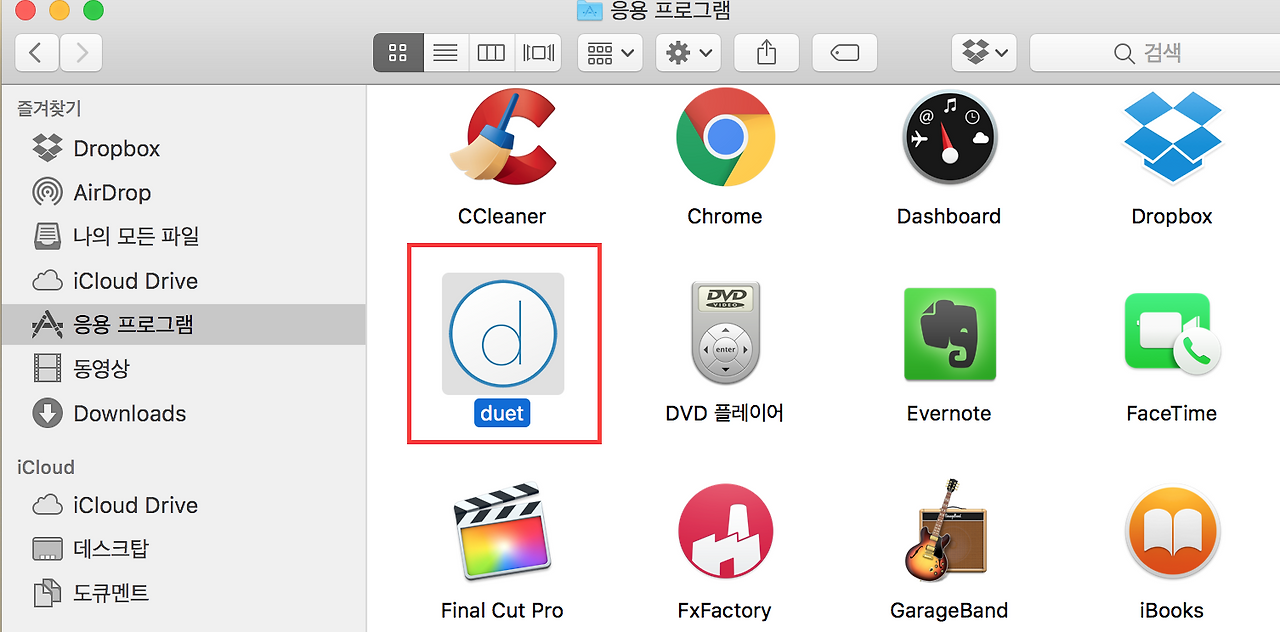Click the duet file name label
Screen dimensions: 1280x632
(x=502, y=413)
